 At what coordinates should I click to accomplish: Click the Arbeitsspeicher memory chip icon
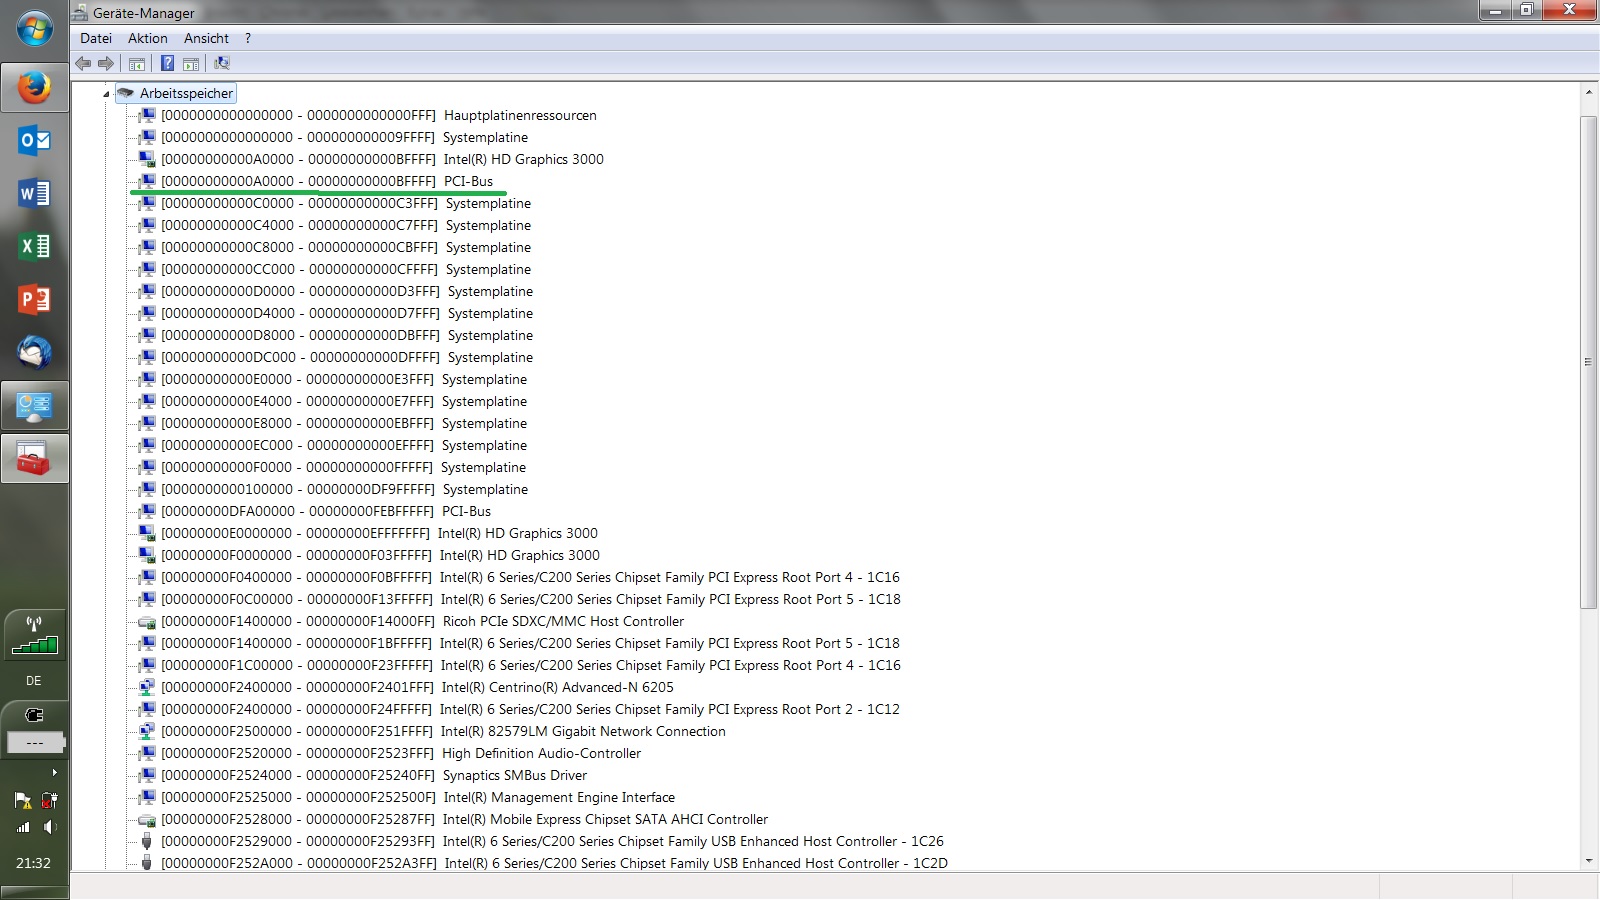(125, 93)
